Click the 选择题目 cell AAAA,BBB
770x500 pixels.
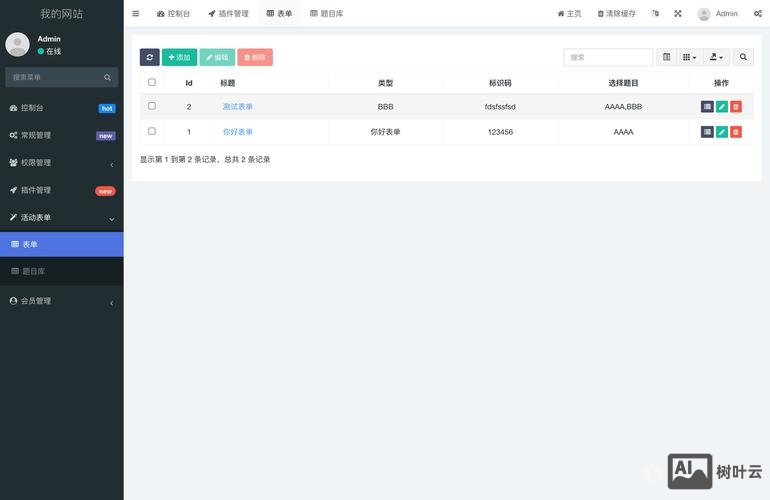tap(623, 107)
